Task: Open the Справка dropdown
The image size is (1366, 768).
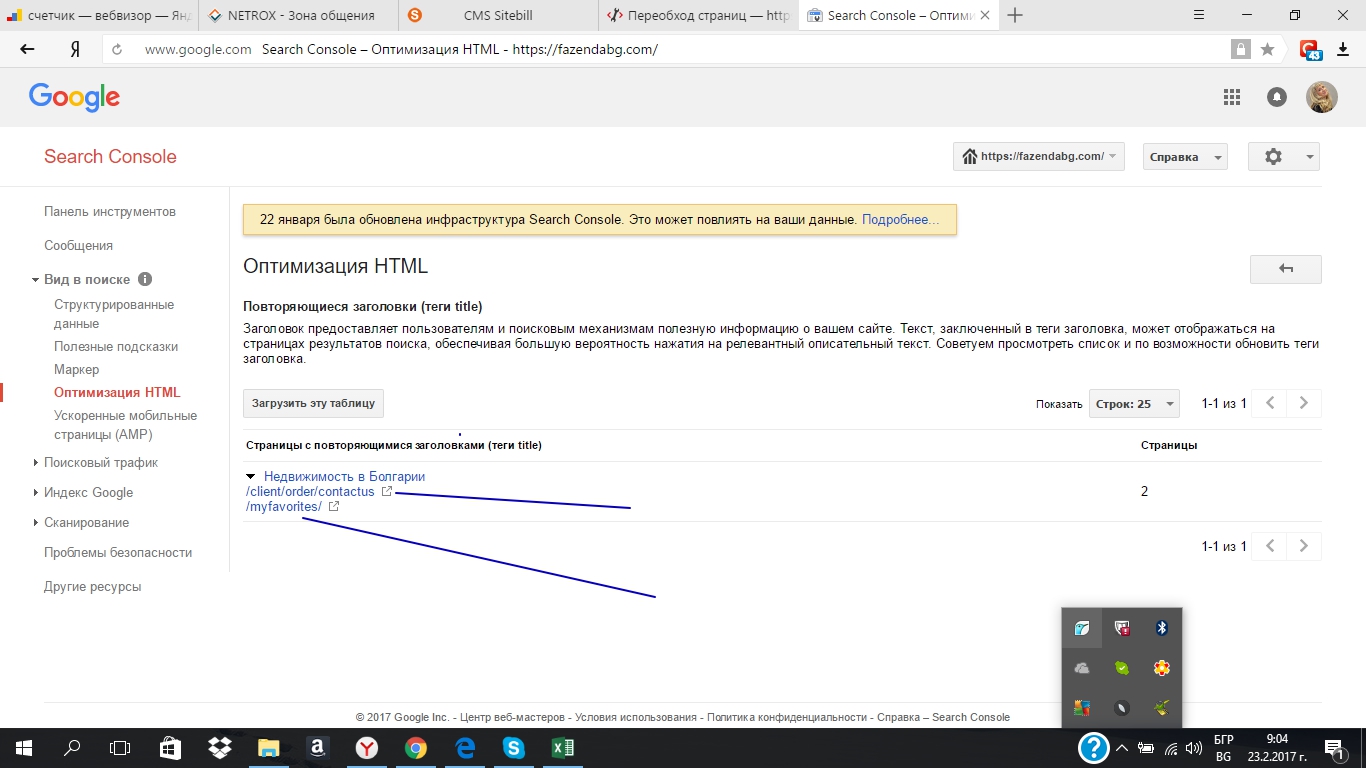Action: (x=1185, y=157)
